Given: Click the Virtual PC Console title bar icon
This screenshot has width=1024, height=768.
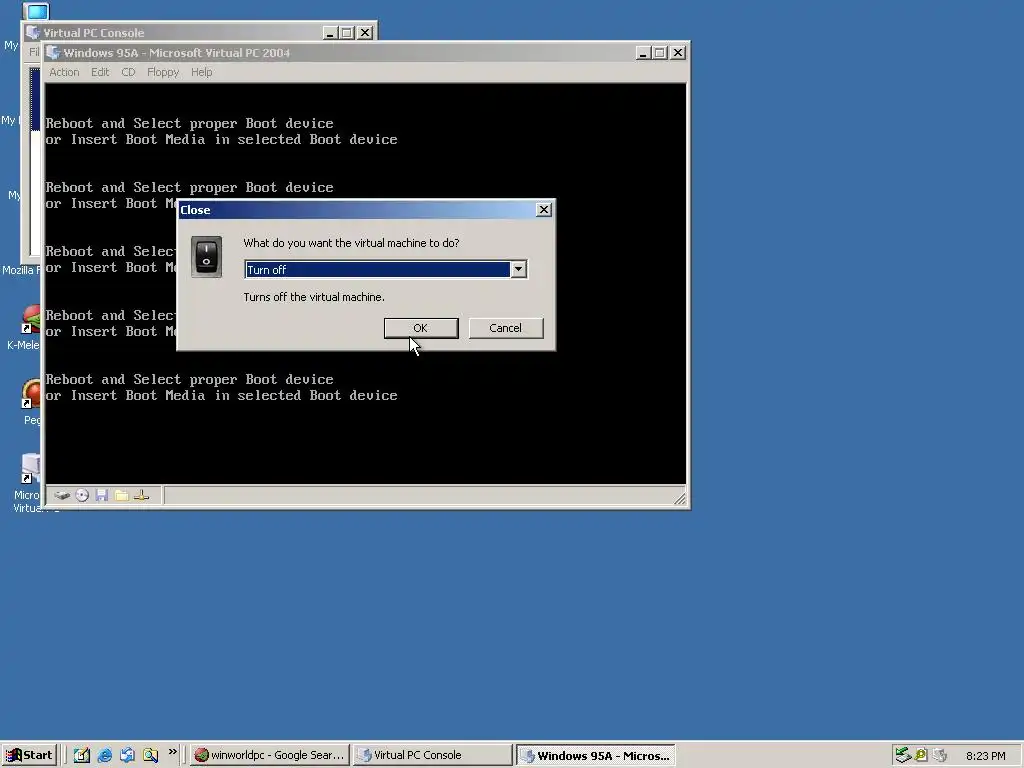Looking at the screenshot, I should (x=33, y=33).
